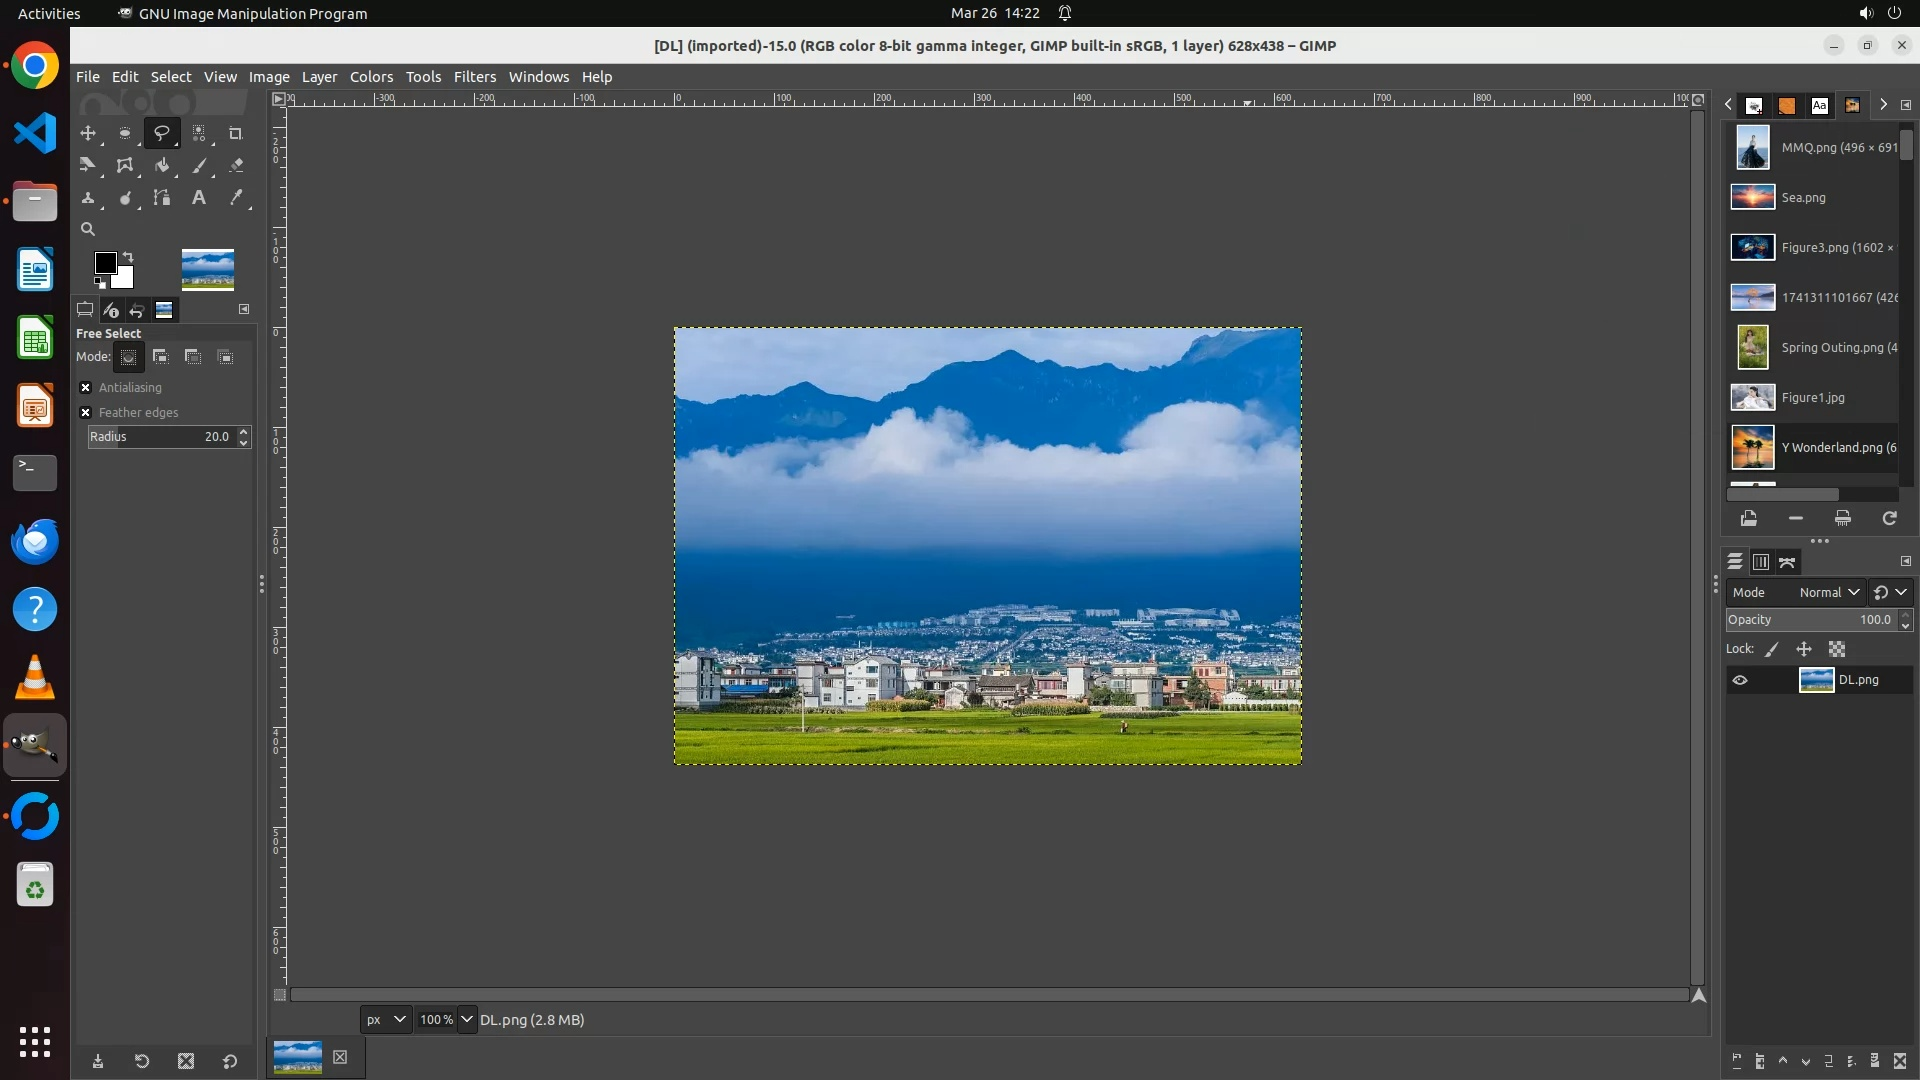Select the Zoom magnifier tool

88,229
